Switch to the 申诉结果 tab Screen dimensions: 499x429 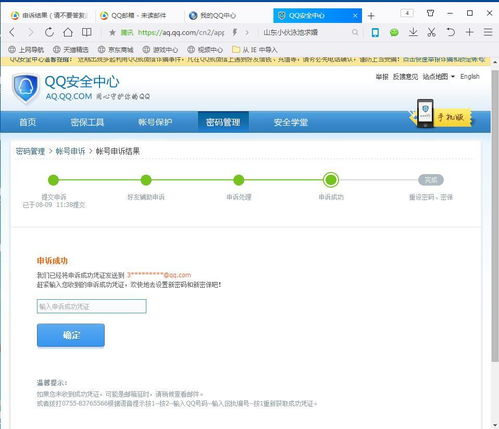(49, 15)
